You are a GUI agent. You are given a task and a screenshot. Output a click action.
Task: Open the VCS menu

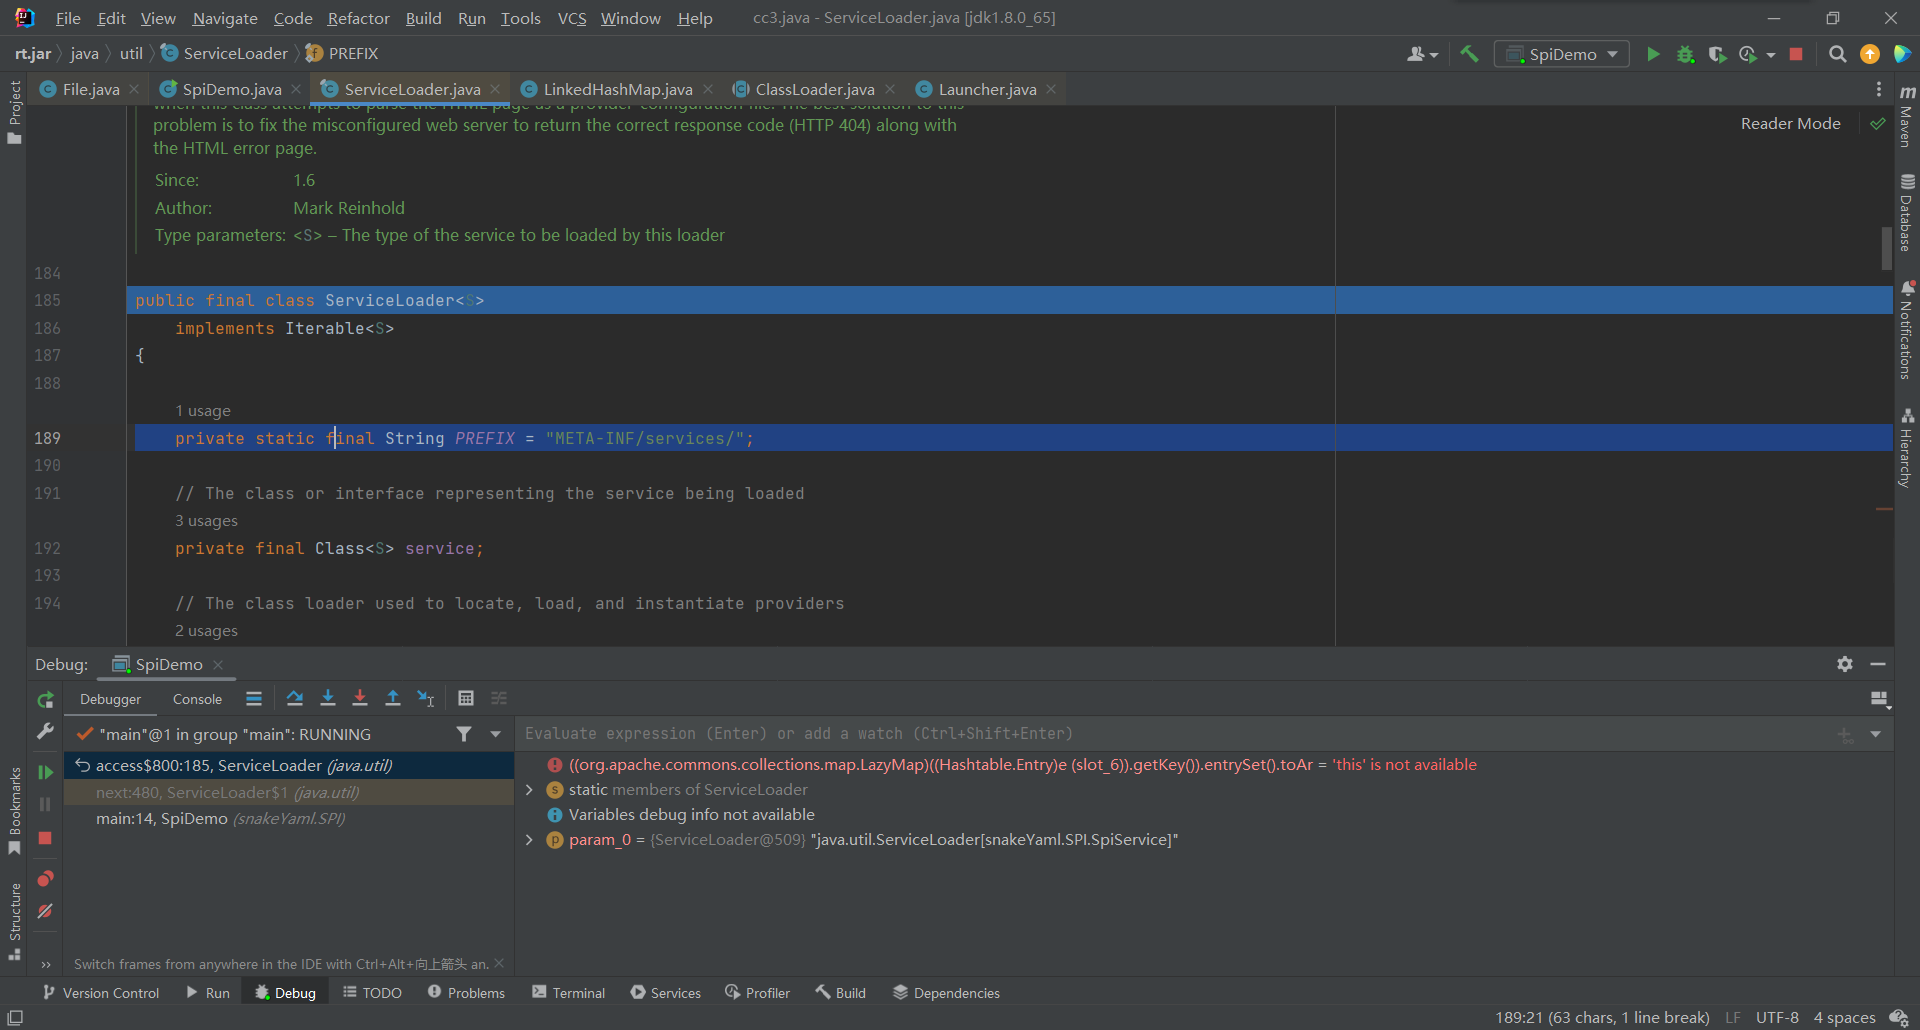pos(572,18)
